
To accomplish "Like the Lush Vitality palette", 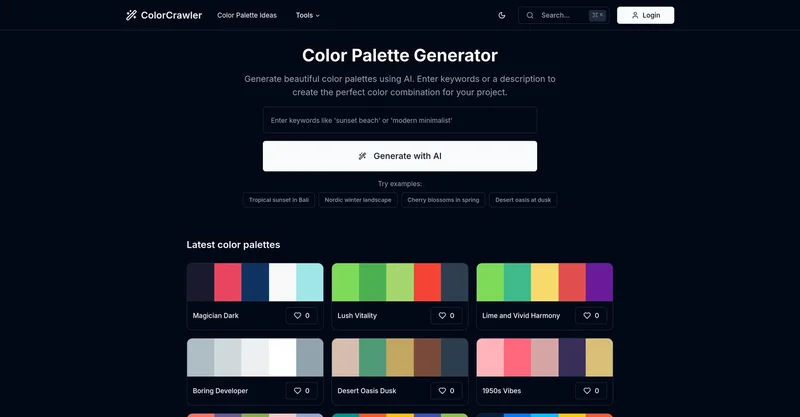I will (446, 315).
